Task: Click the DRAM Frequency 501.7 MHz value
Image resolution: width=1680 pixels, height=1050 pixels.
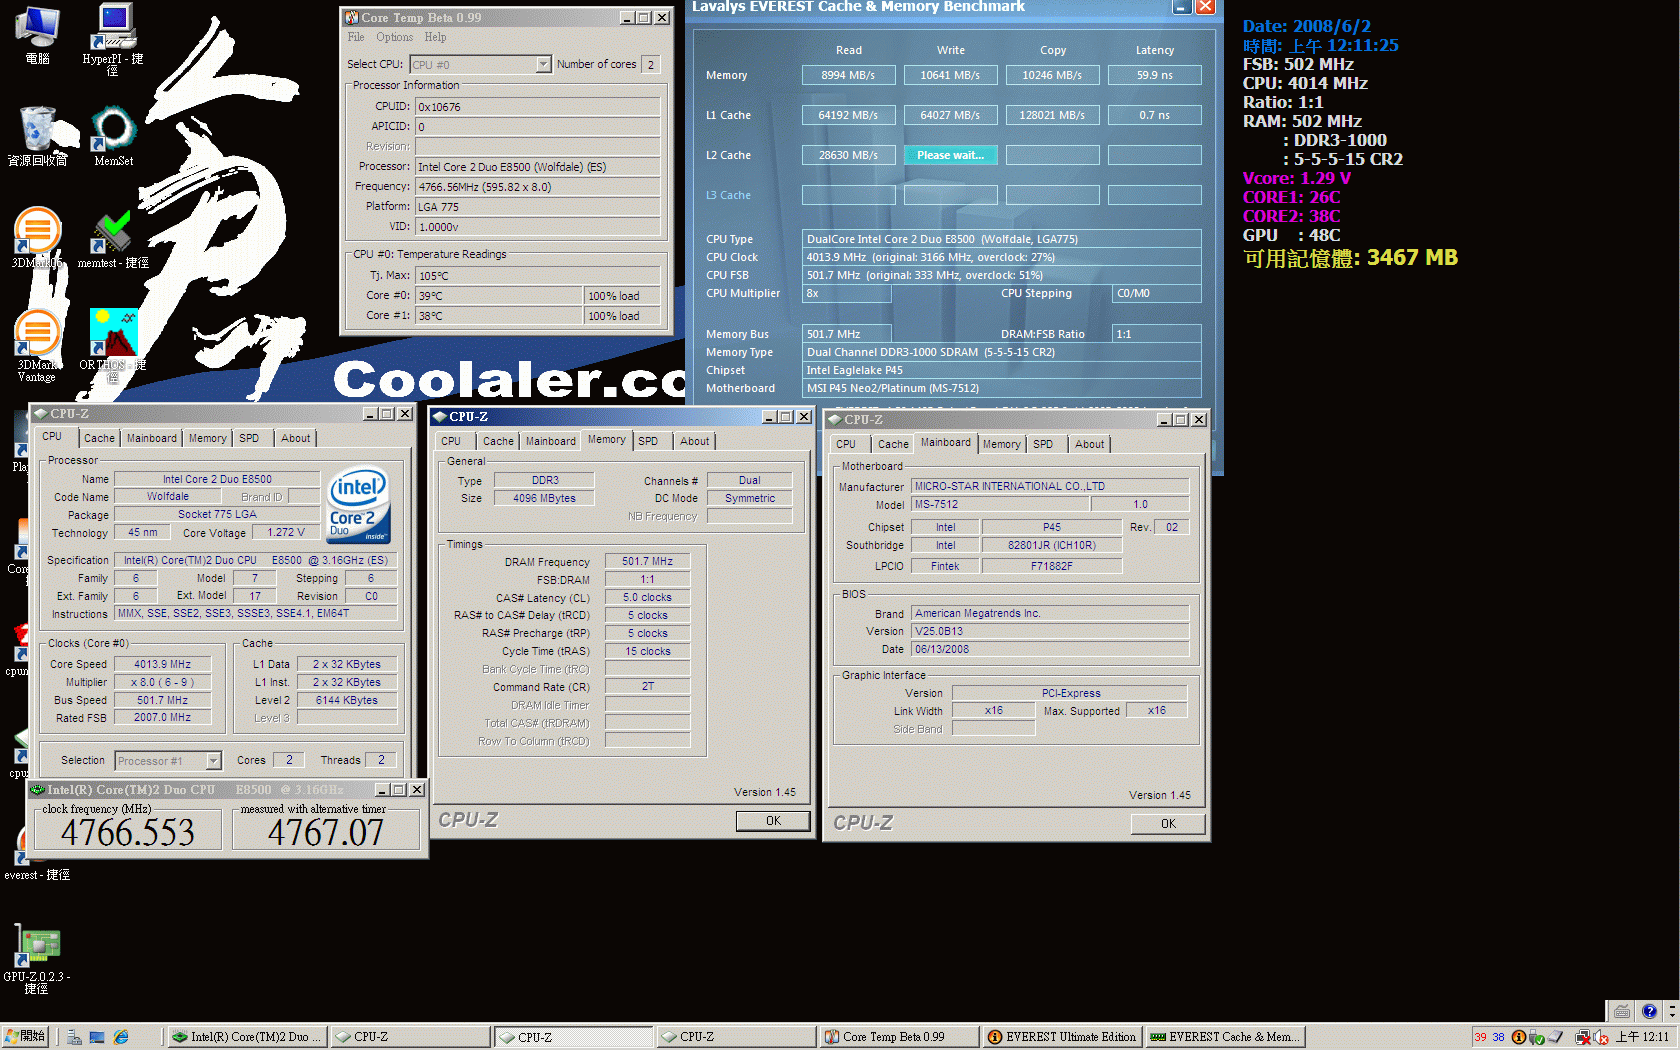Action: tap(647, 561)
